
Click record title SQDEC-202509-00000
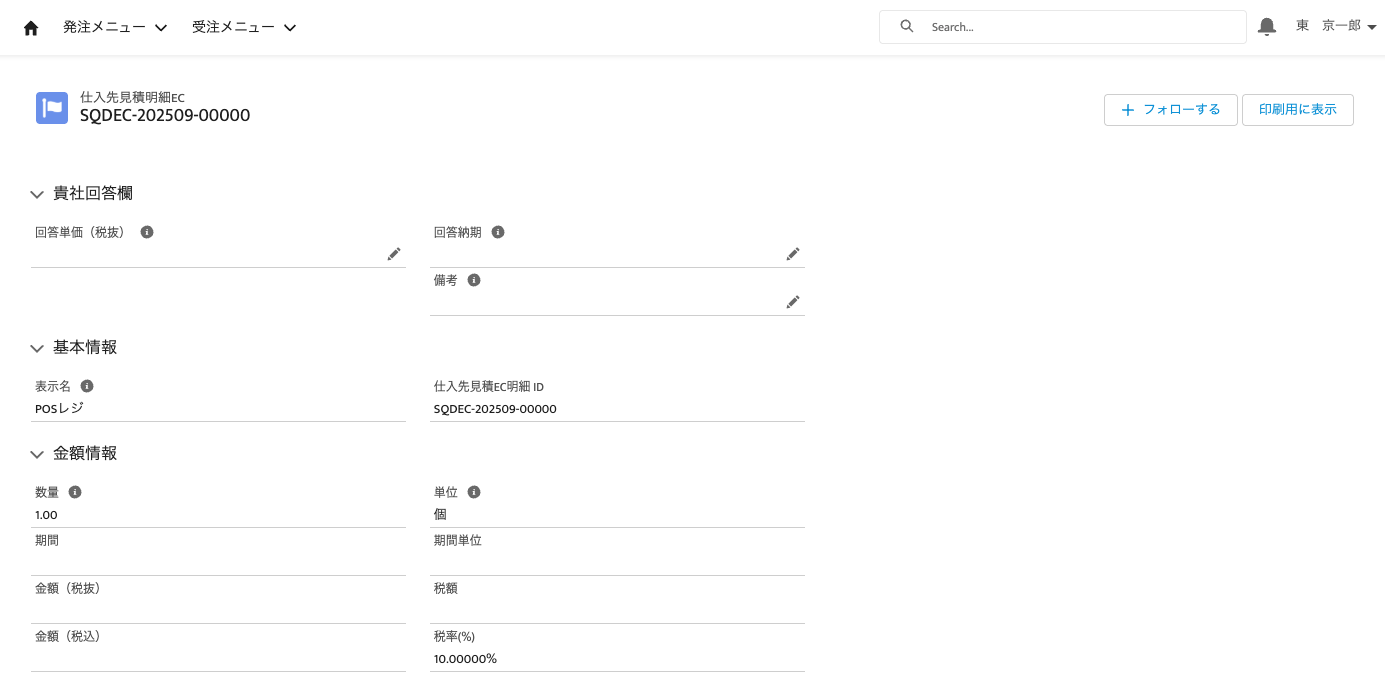click(x=165, y=115)
